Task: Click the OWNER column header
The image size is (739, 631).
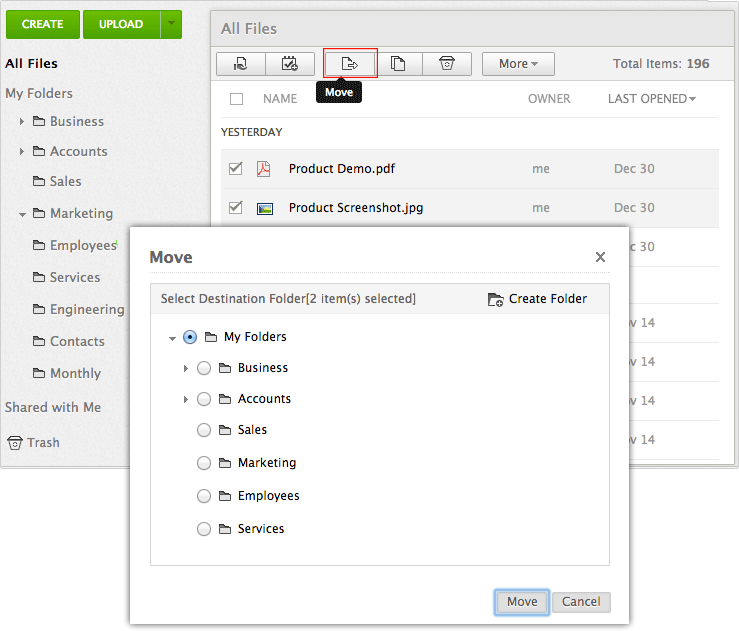Action: (549, 99)
